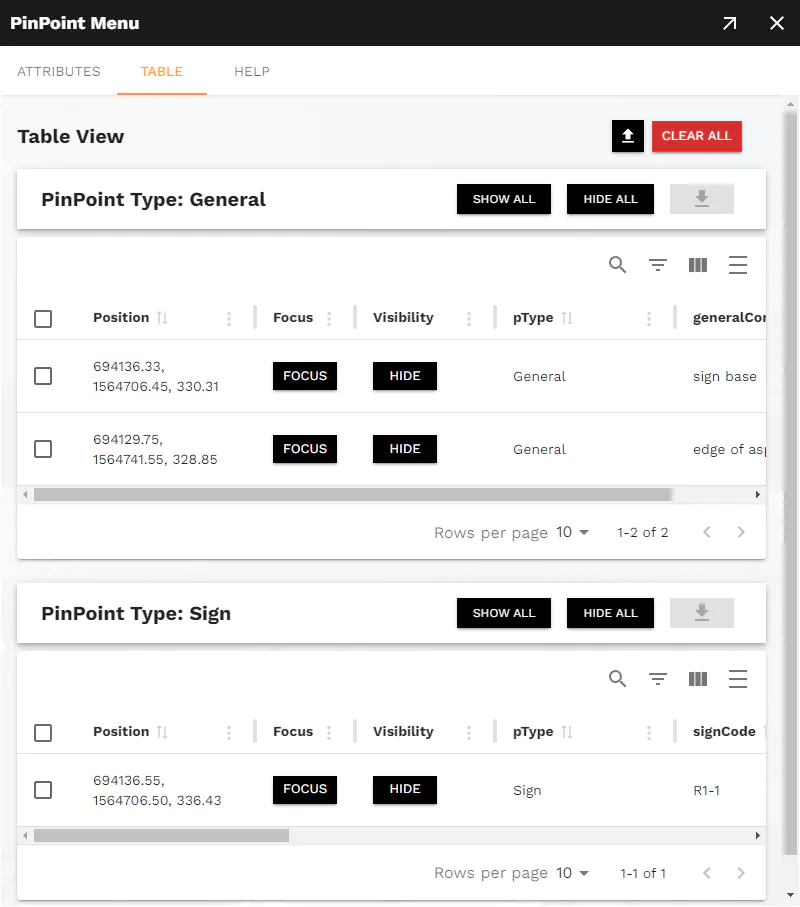The image size is (800, 907).
Task: Open Visibility column menu in General table
Action: [469, 319]
